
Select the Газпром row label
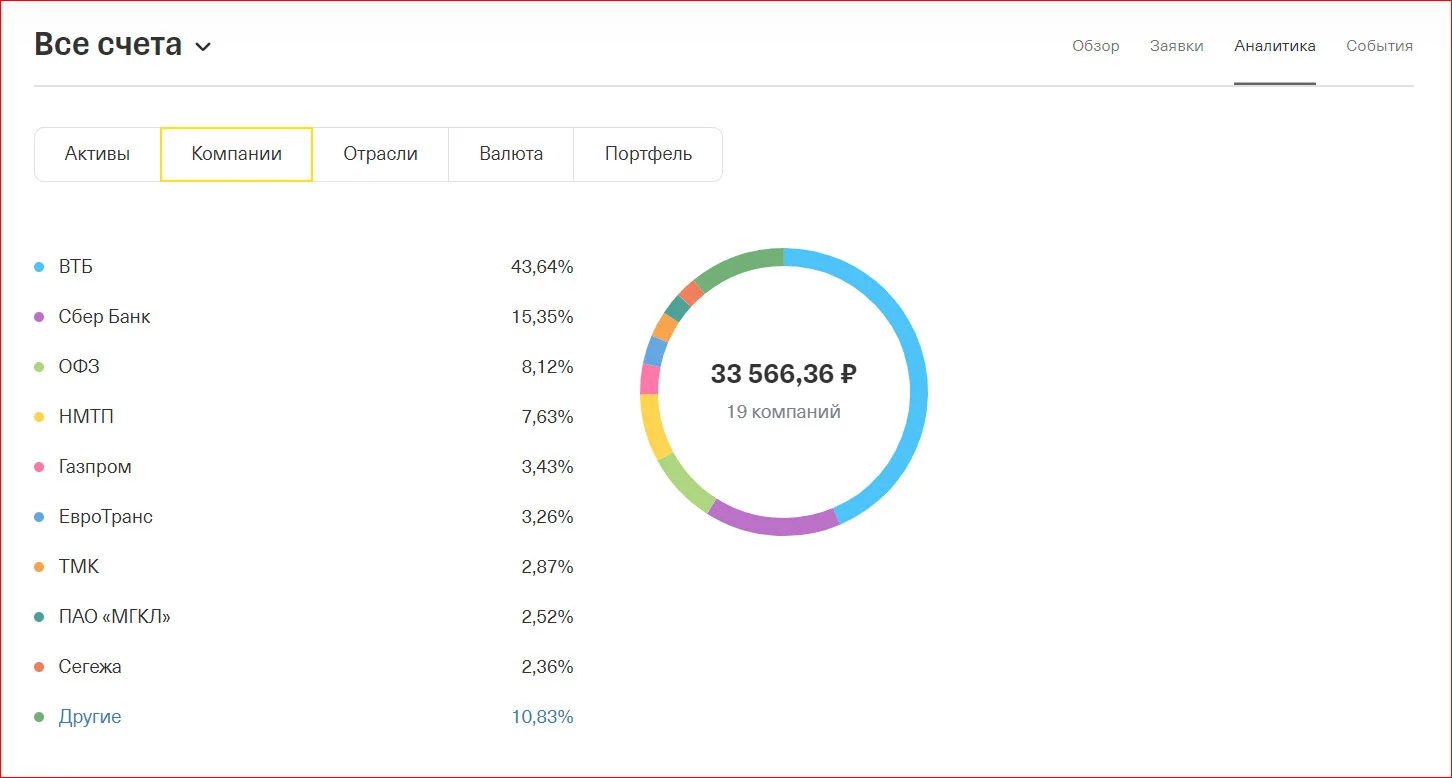[x=95, y=467]
